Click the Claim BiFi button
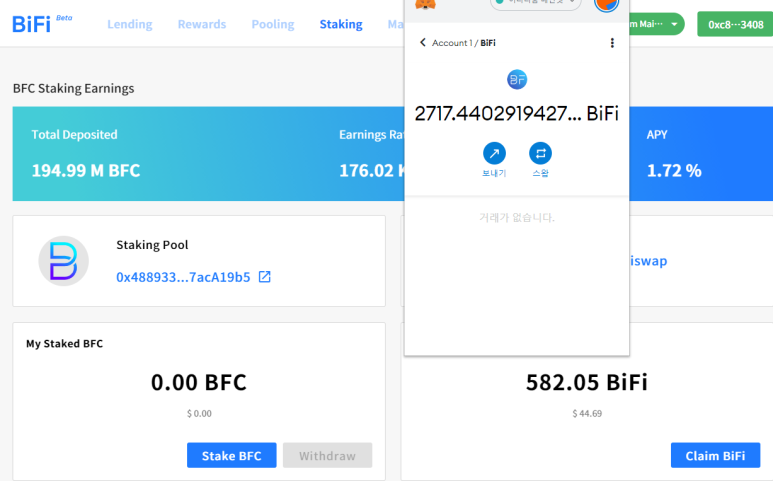Screen dimensions: 773x481 click(x=715, y=455)
